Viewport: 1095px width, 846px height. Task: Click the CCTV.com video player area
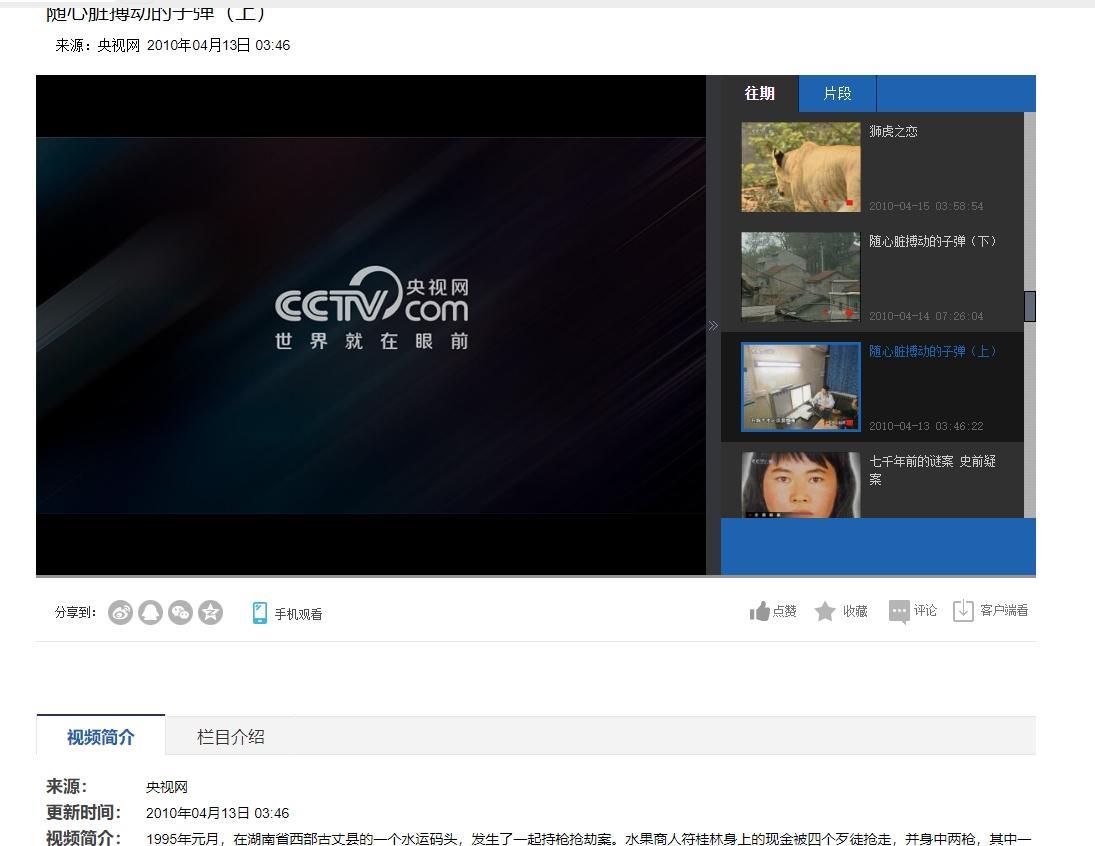(x=371, y=325)
